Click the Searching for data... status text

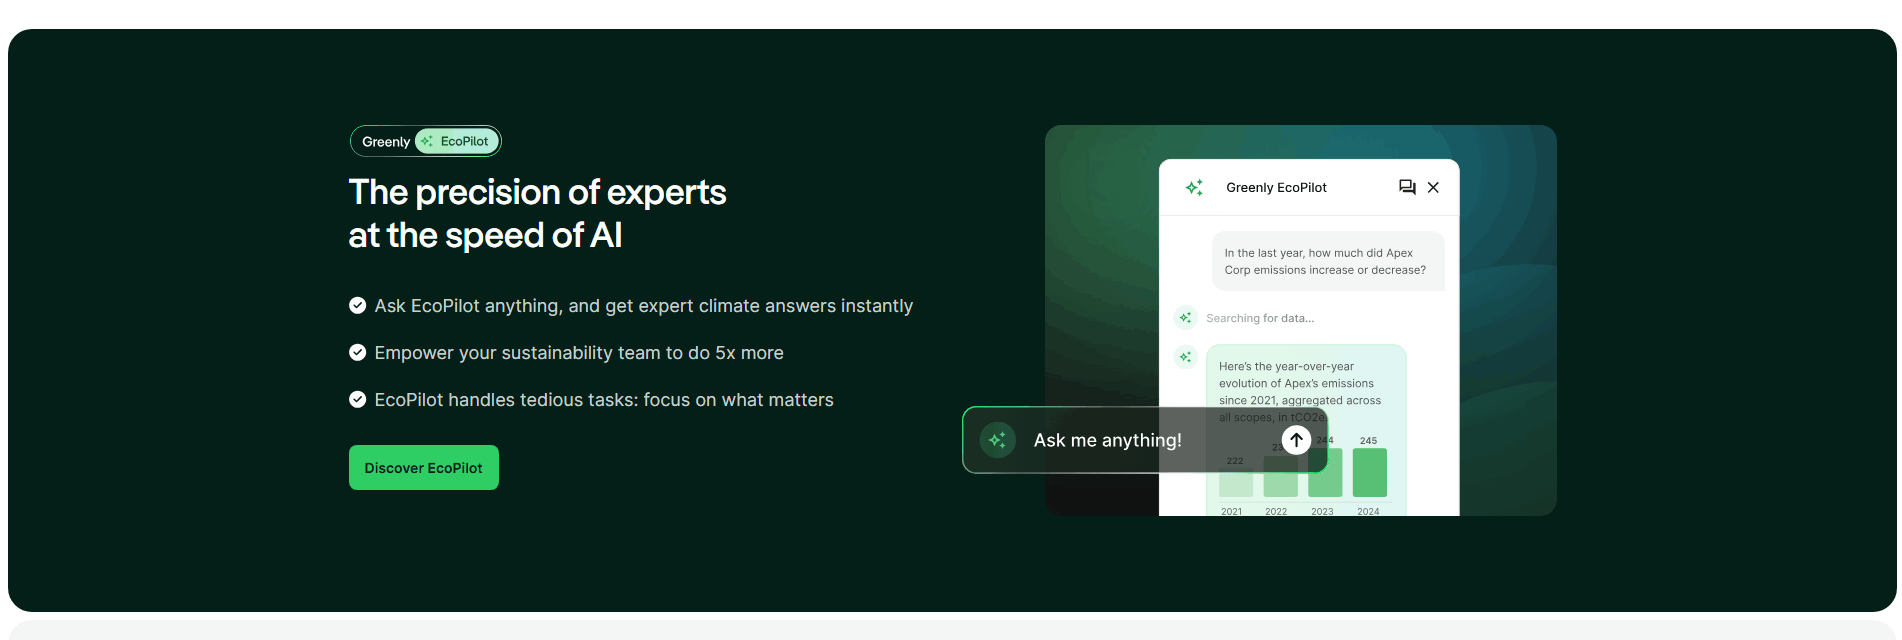click(x=1260, y=318)
